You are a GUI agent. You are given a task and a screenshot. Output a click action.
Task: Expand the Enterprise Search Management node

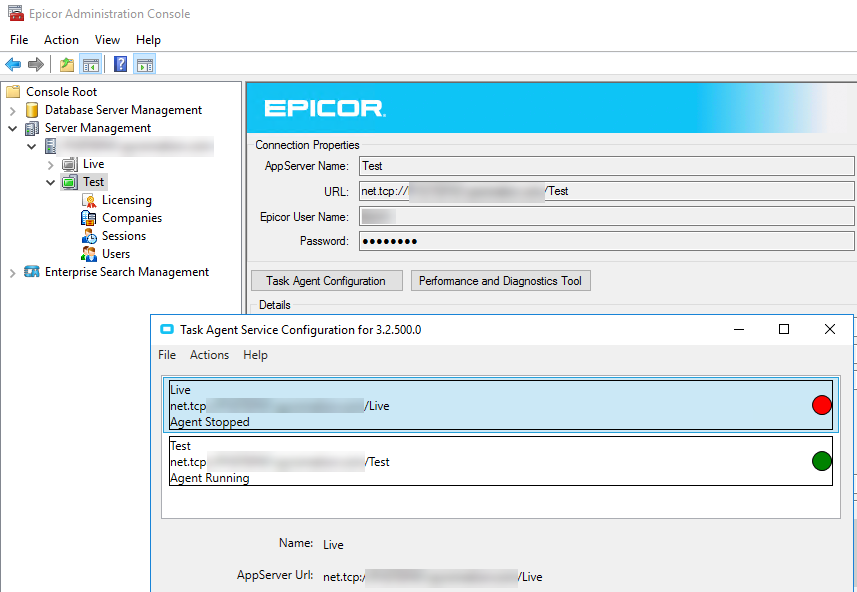(13, 273)
